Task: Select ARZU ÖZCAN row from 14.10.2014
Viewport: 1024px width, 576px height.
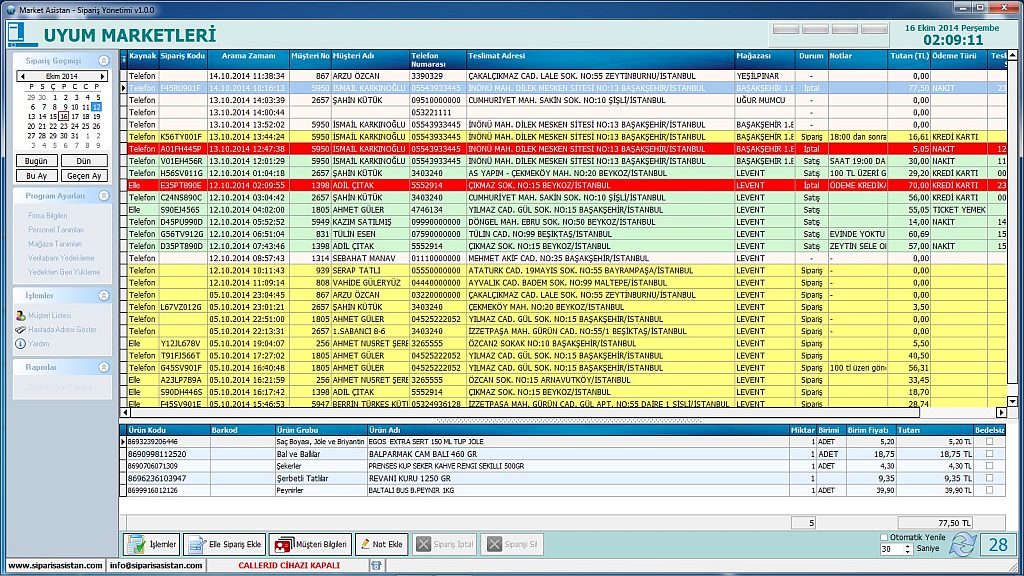Action: click(x=566, y=76)
